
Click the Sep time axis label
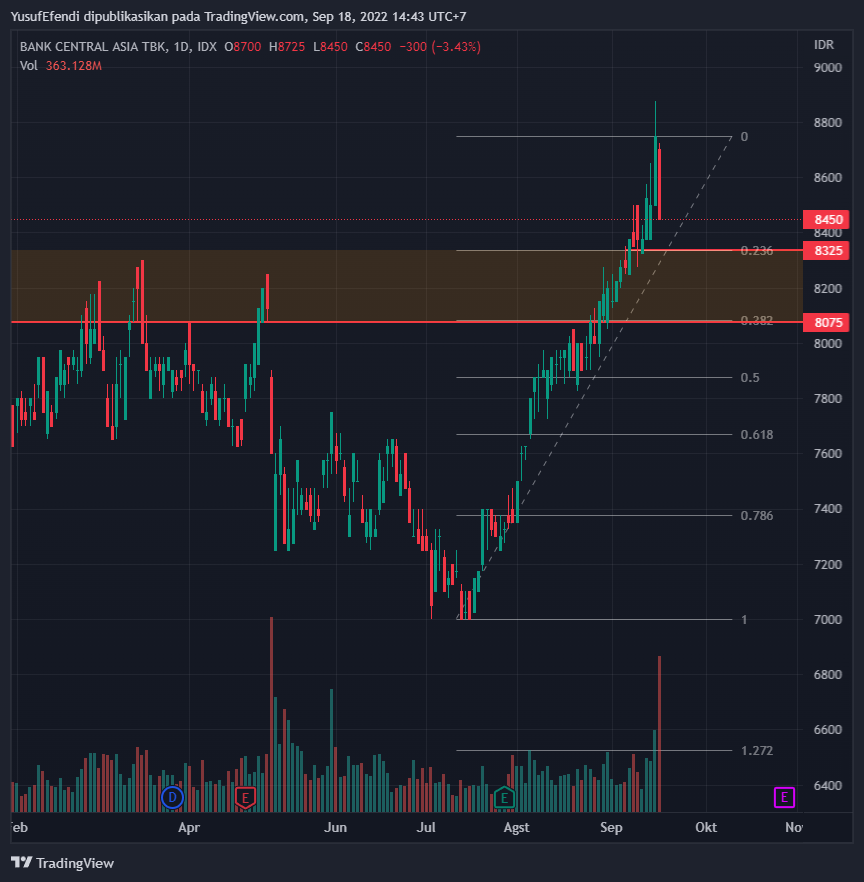[611, 827]
